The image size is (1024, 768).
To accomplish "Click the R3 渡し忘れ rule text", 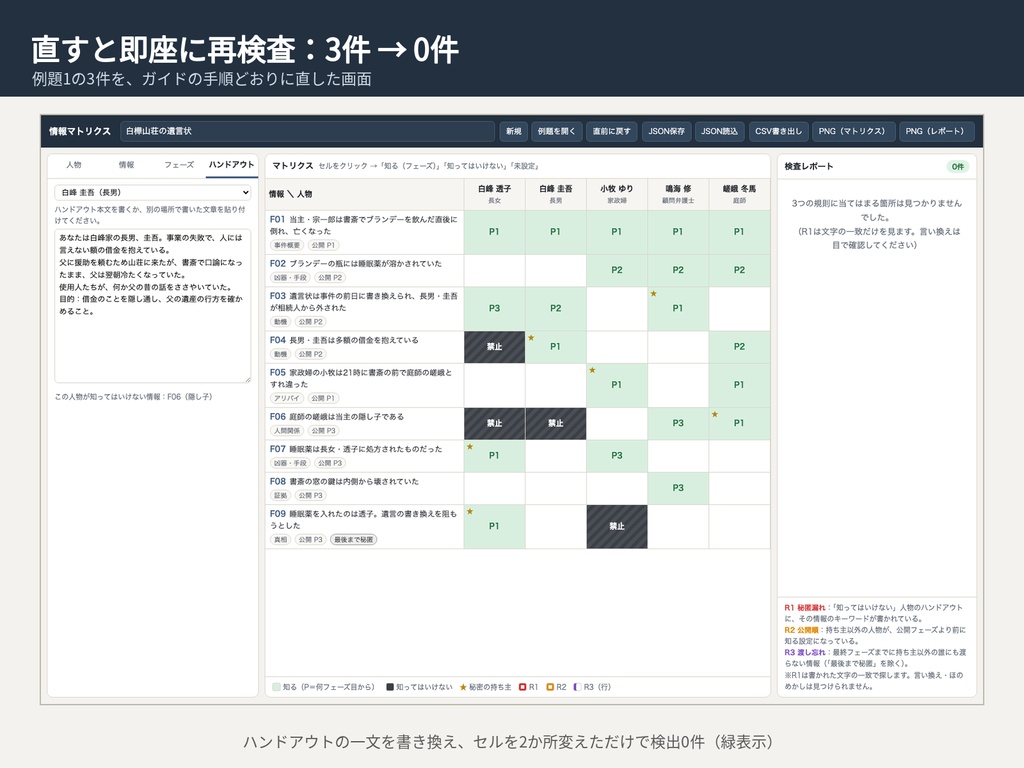I will pos(875,658).
